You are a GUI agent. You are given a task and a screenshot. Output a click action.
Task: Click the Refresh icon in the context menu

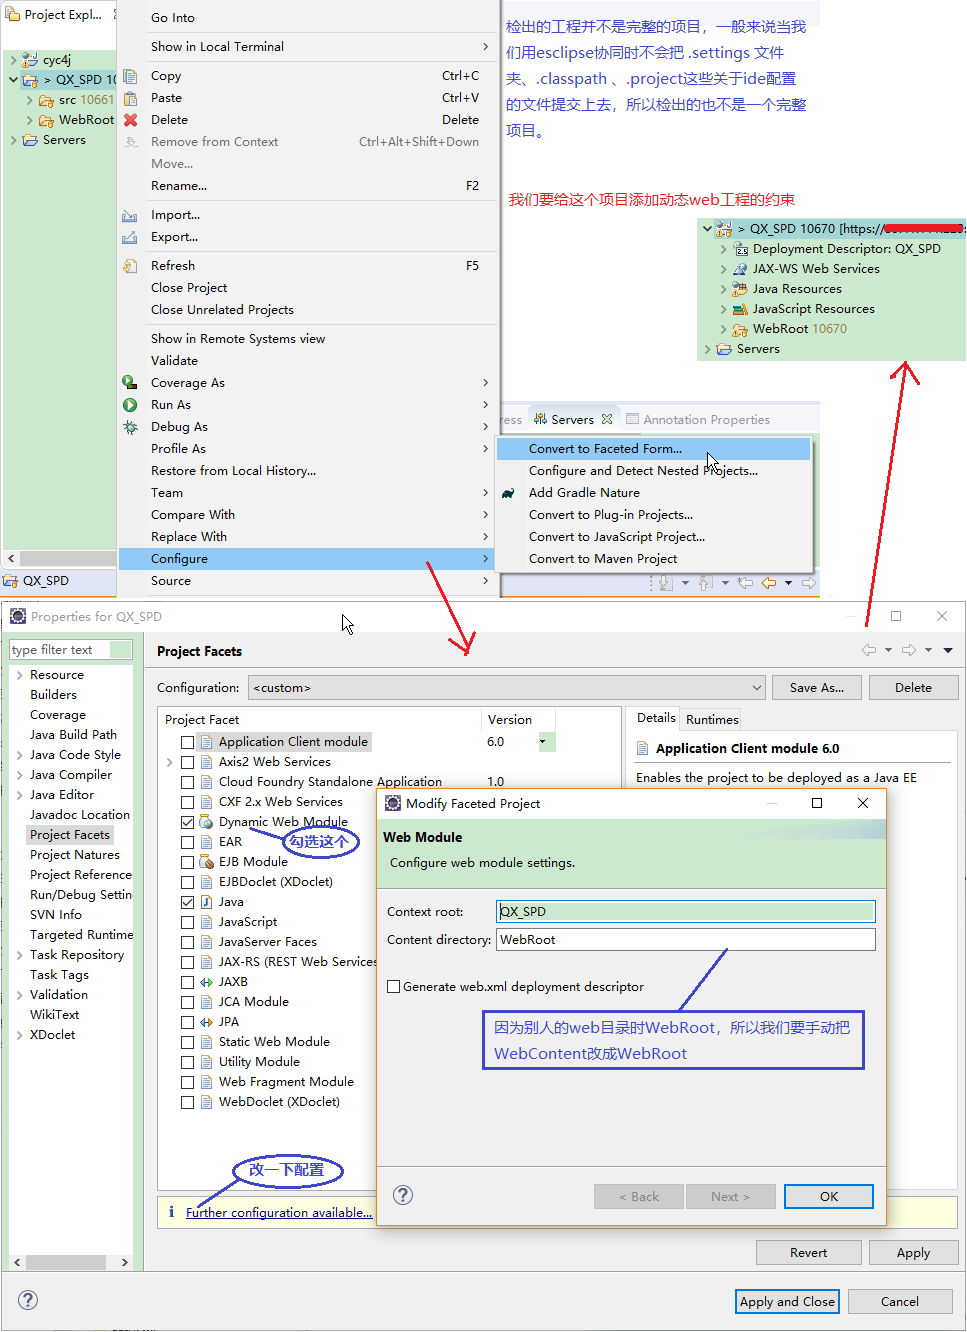point(130,266)
